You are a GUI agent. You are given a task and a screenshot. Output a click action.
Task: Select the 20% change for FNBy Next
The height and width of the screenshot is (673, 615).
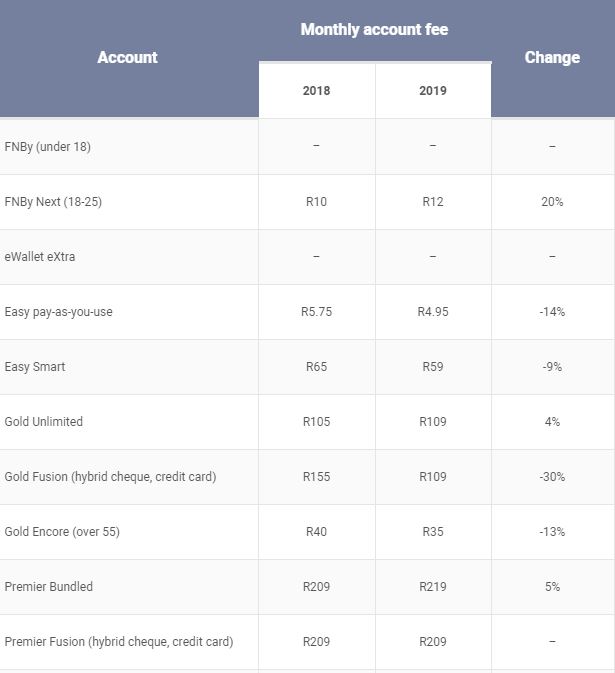tap(552, 202)
